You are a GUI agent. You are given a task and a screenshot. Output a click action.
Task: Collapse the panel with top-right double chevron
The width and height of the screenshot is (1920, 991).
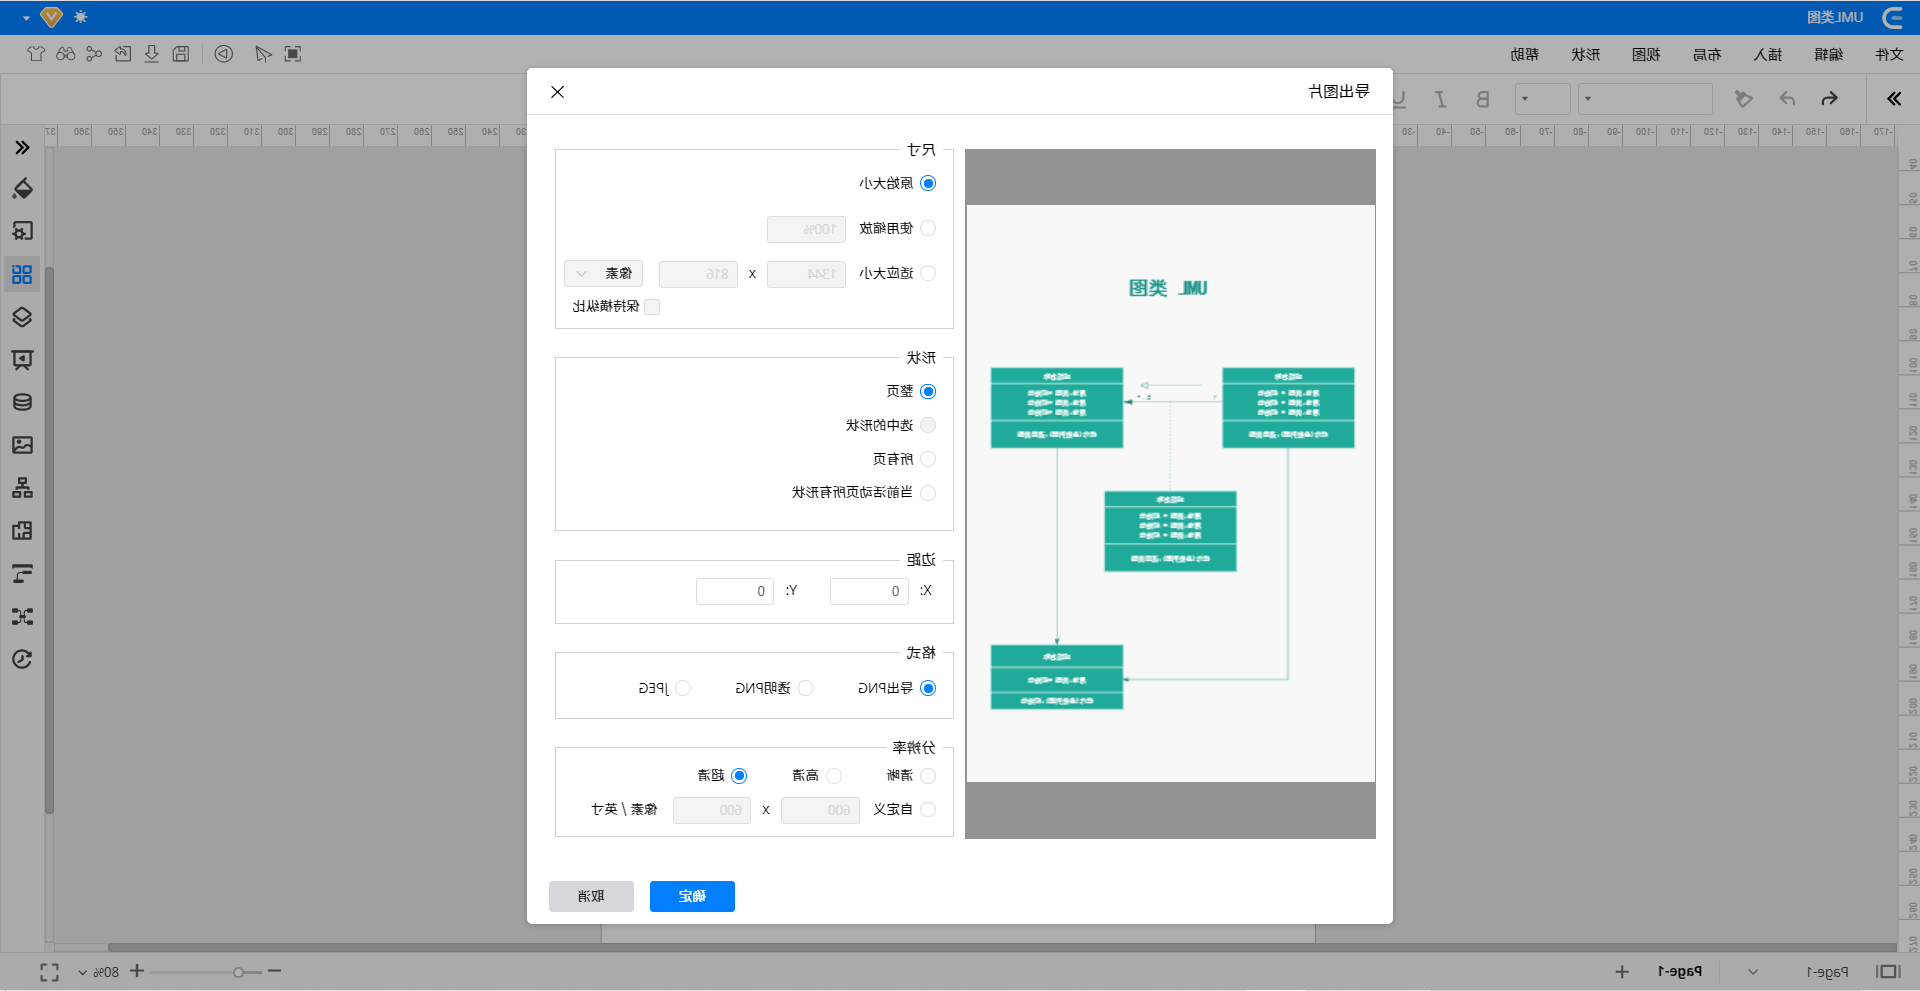pyautogui.click(x=1894, y=99)
